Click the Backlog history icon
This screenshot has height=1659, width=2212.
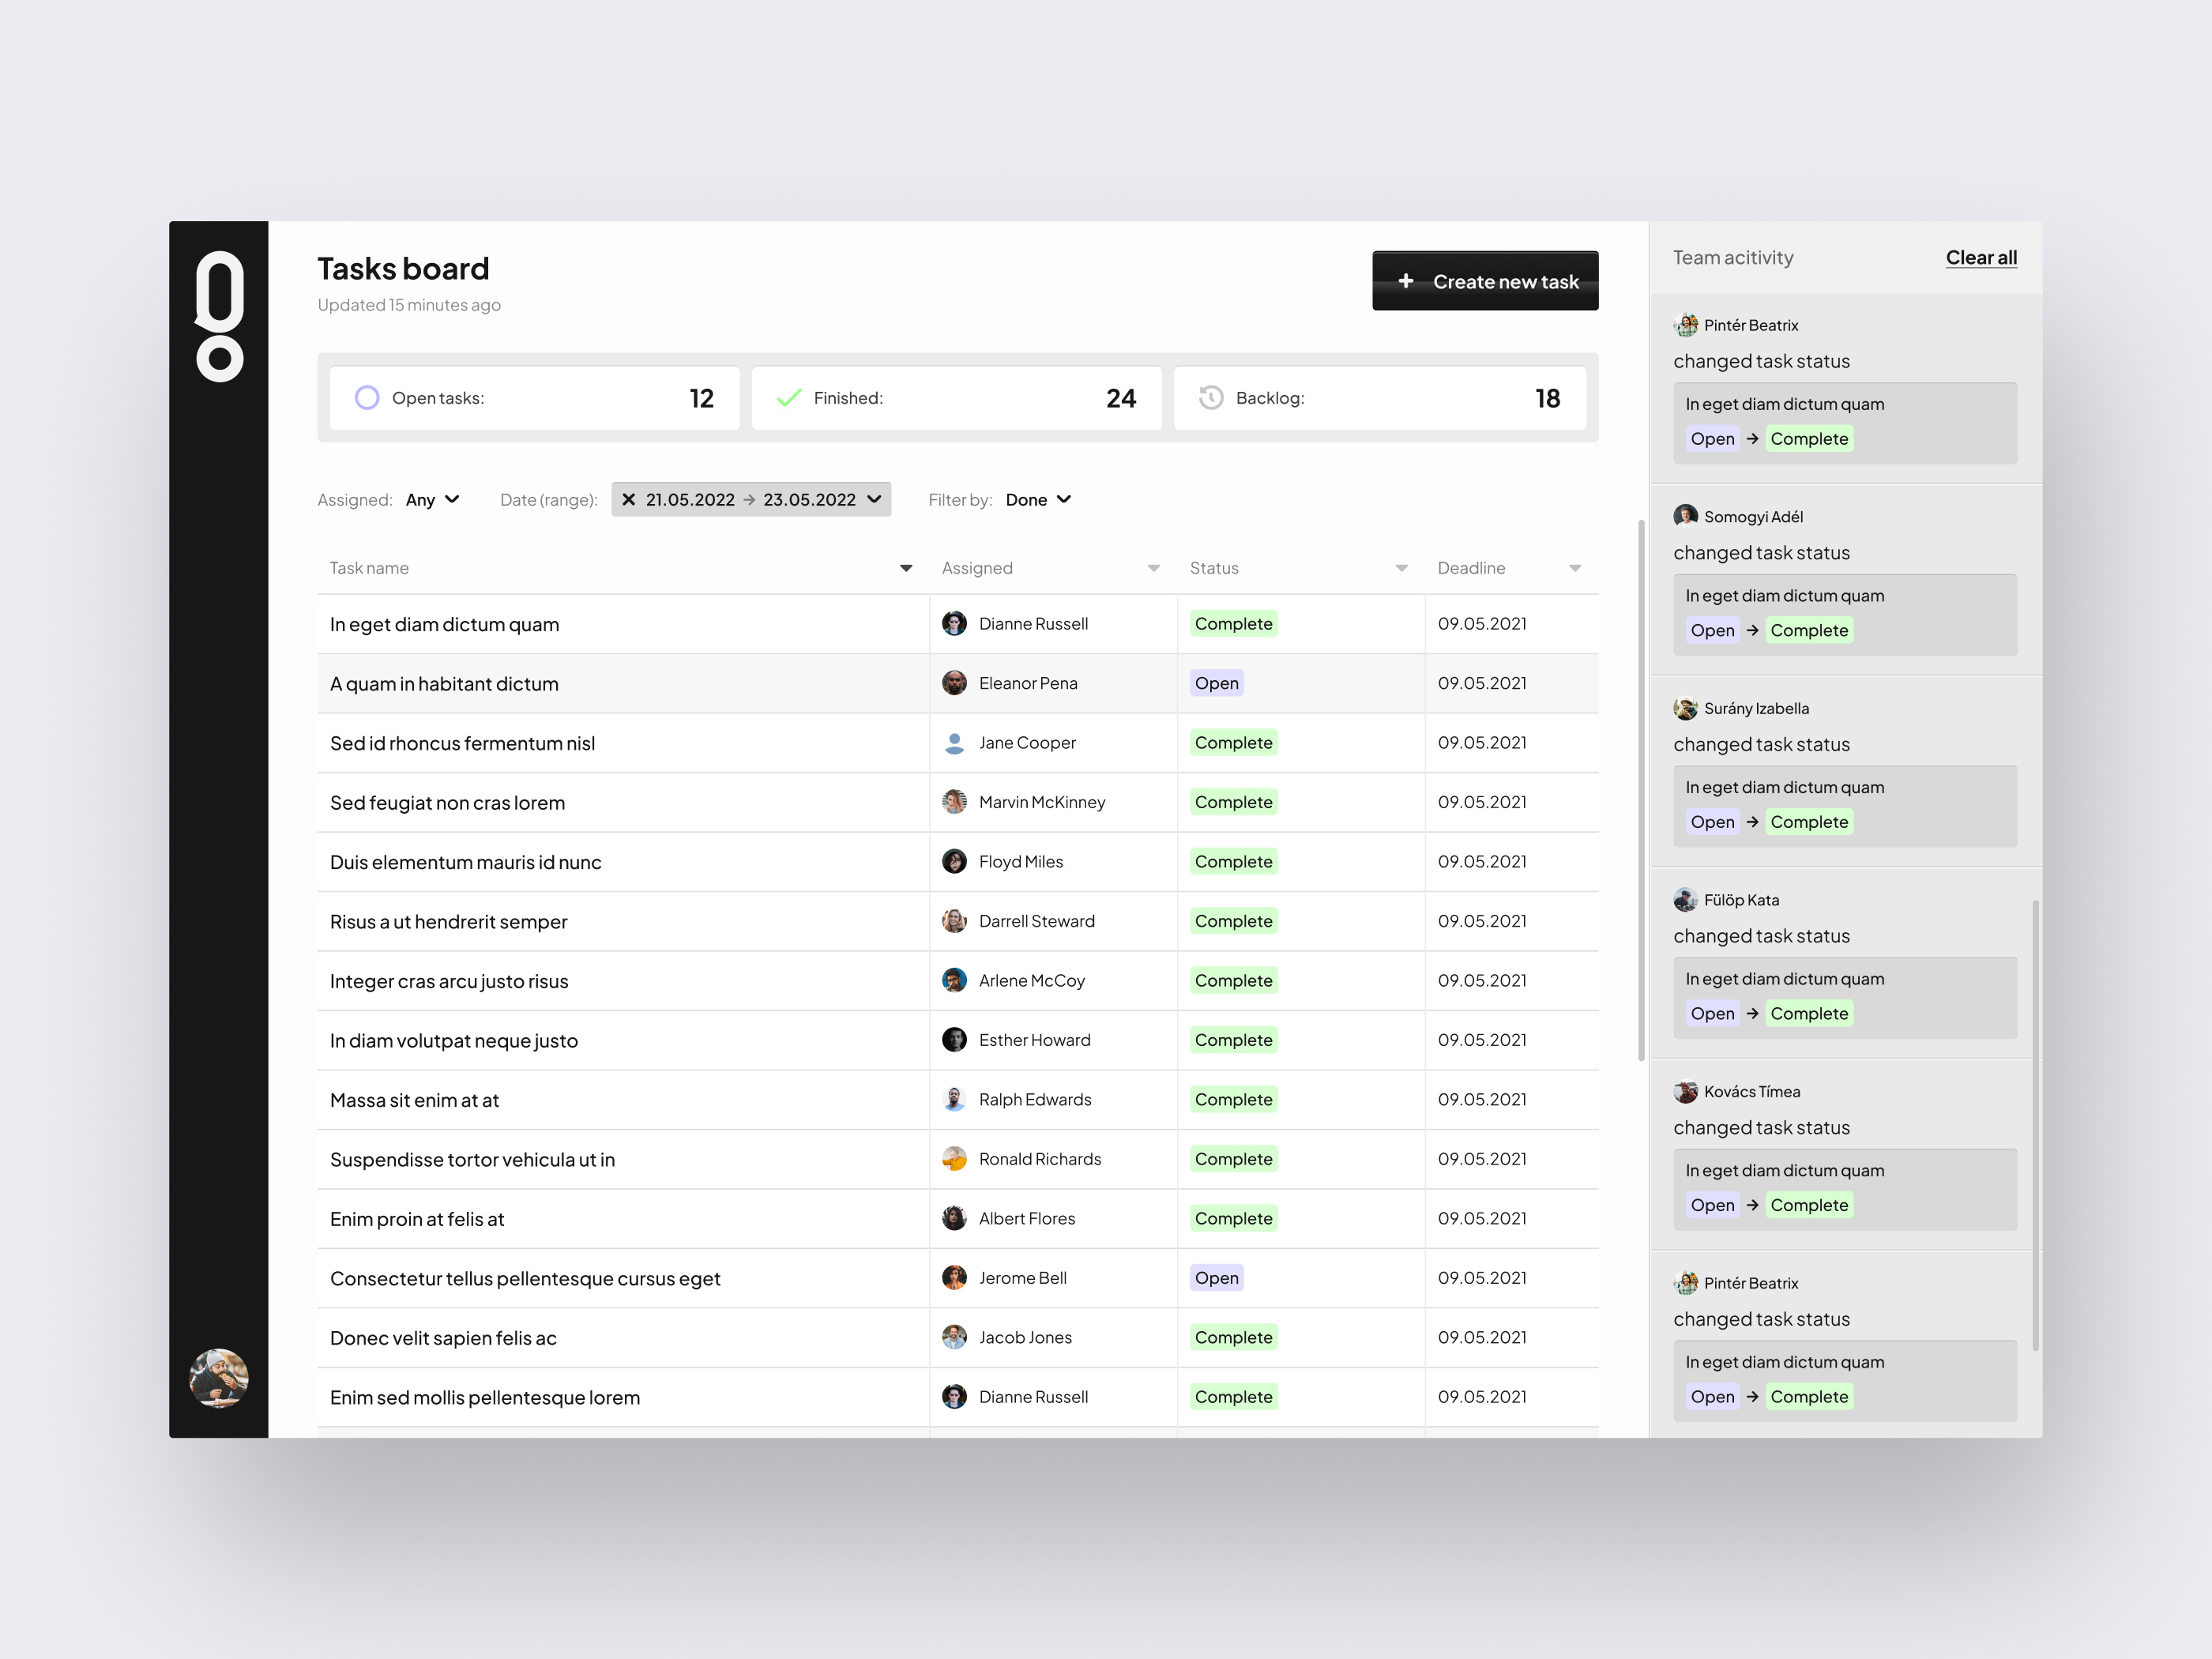click(1211, 397)
